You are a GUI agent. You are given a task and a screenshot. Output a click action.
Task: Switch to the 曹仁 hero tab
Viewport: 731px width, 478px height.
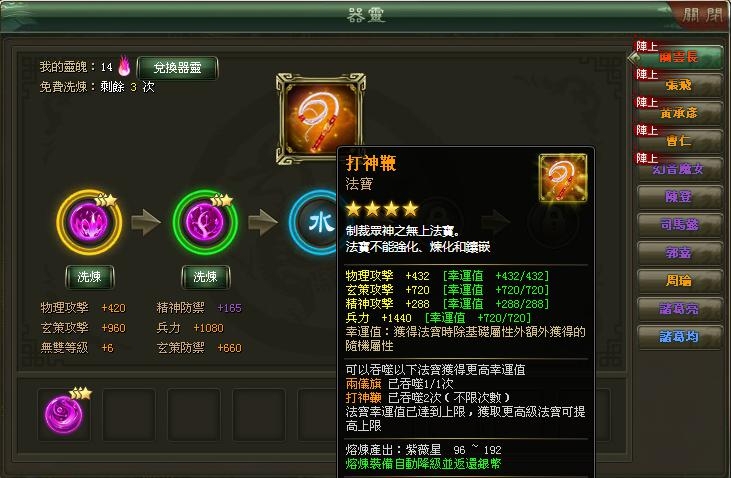pos(678,141)
